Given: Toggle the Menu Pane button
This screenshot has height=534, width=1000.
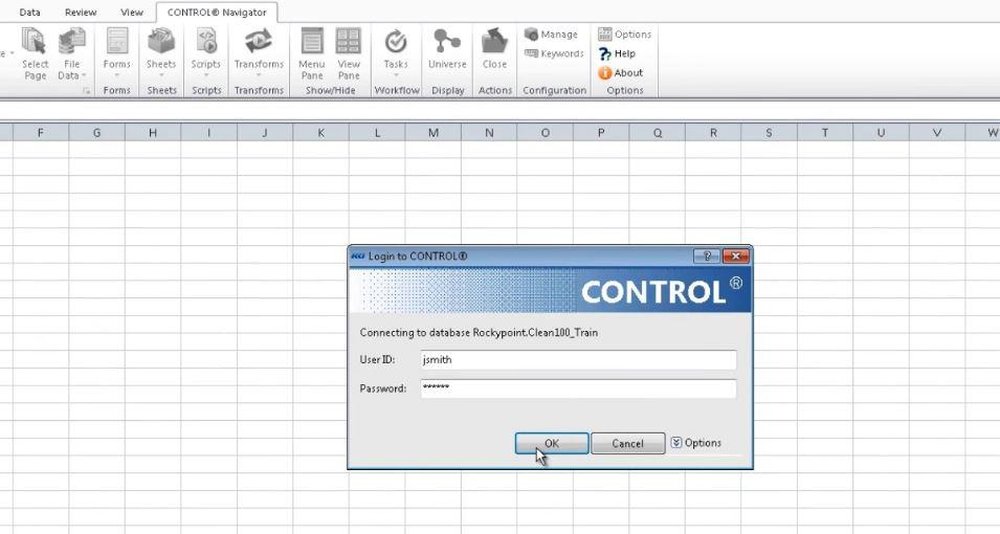Looking at the screenshot, I should click(x=312, y=54).
